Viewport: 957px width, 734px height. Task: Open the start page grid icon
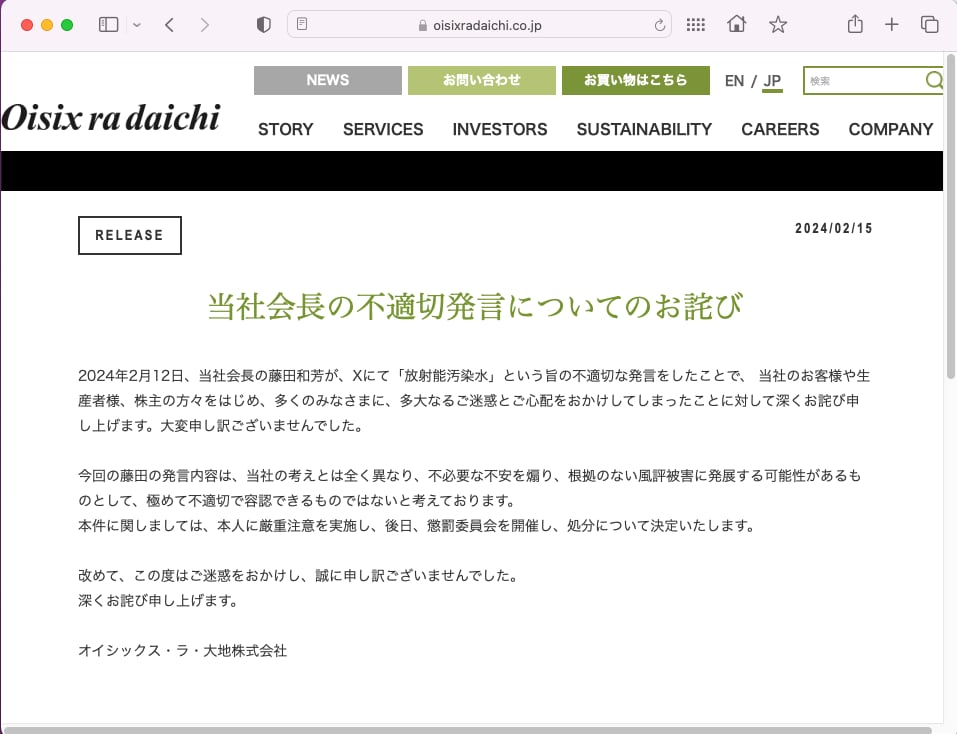coord(696,25)
